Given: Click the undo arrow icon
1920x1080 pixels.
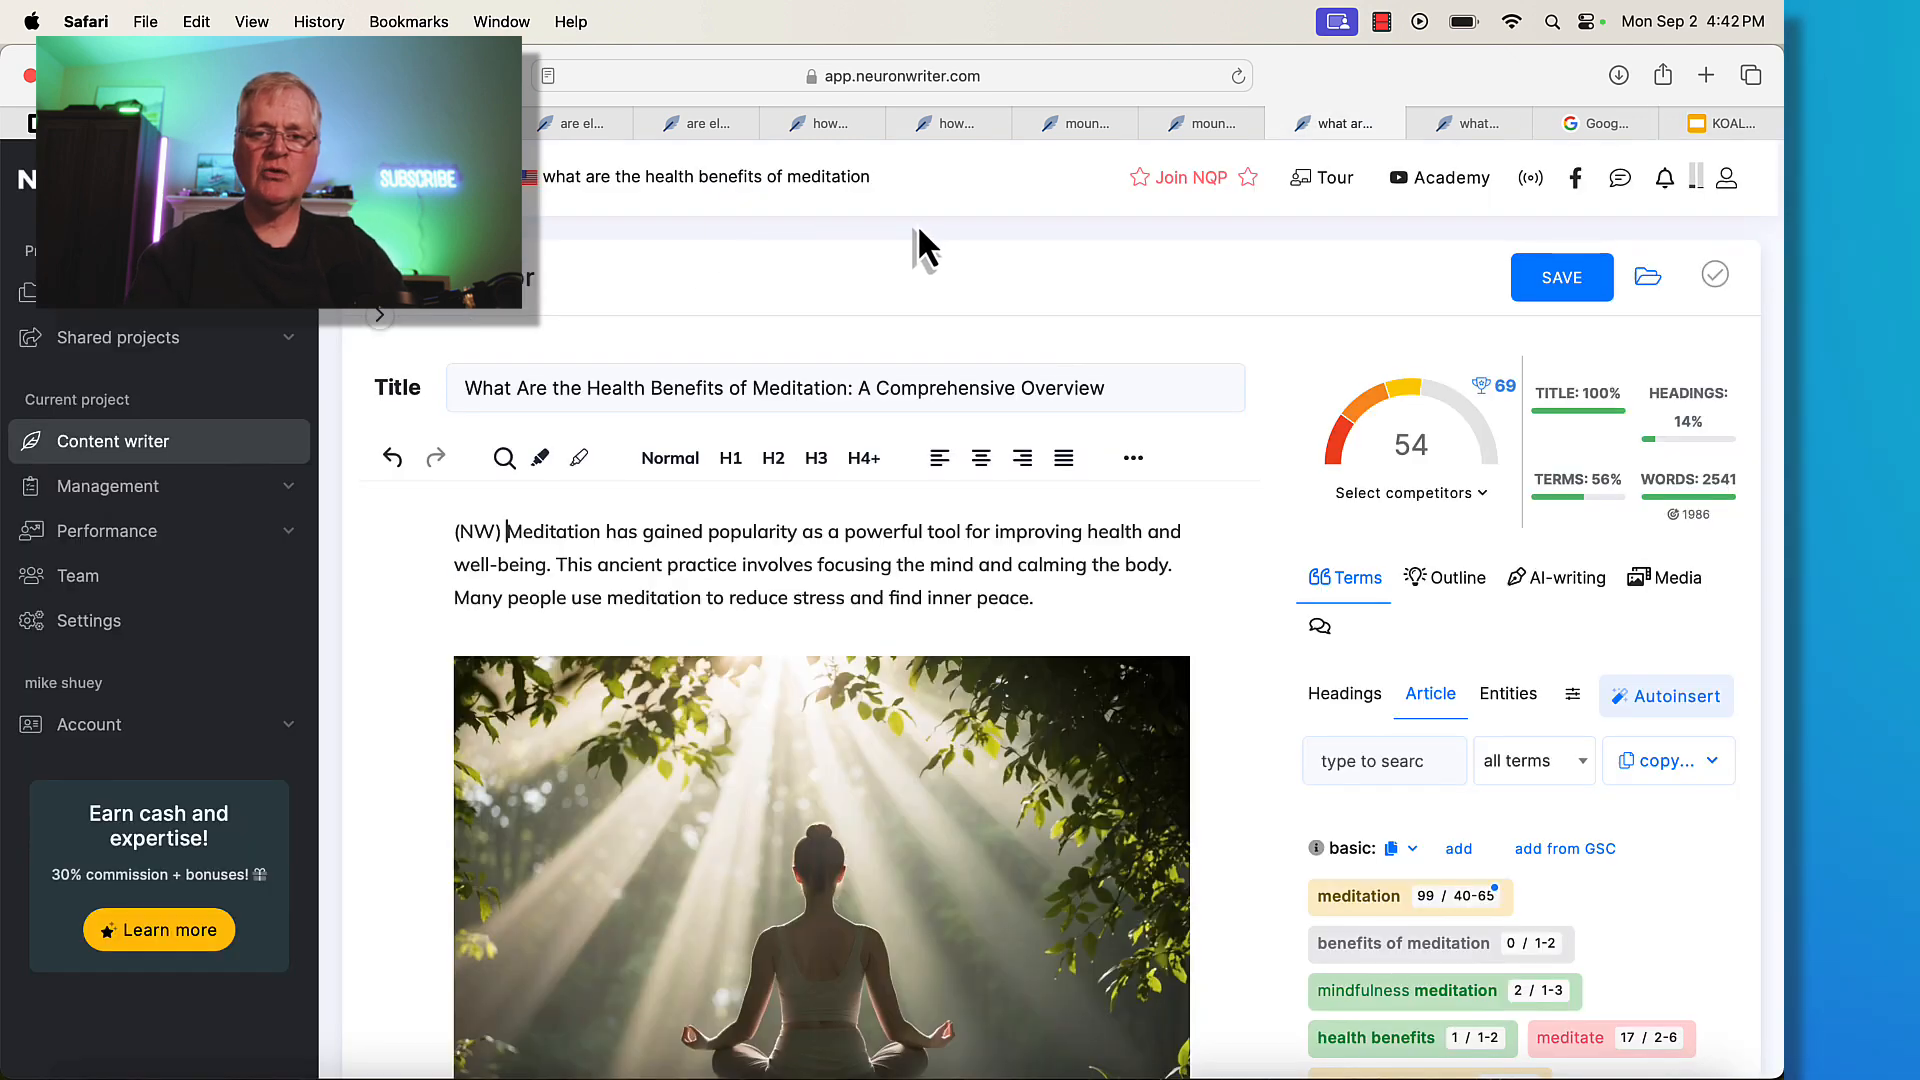Looking at the screenshot, I should coord(392,458).
